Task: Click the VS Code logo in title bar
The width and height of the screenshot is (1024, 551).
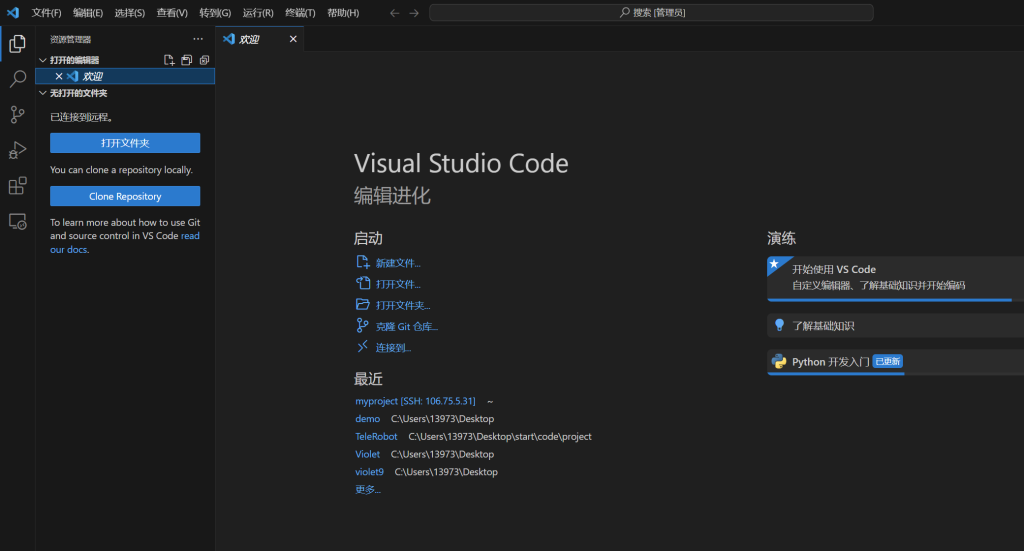Action: click(13, 12)
